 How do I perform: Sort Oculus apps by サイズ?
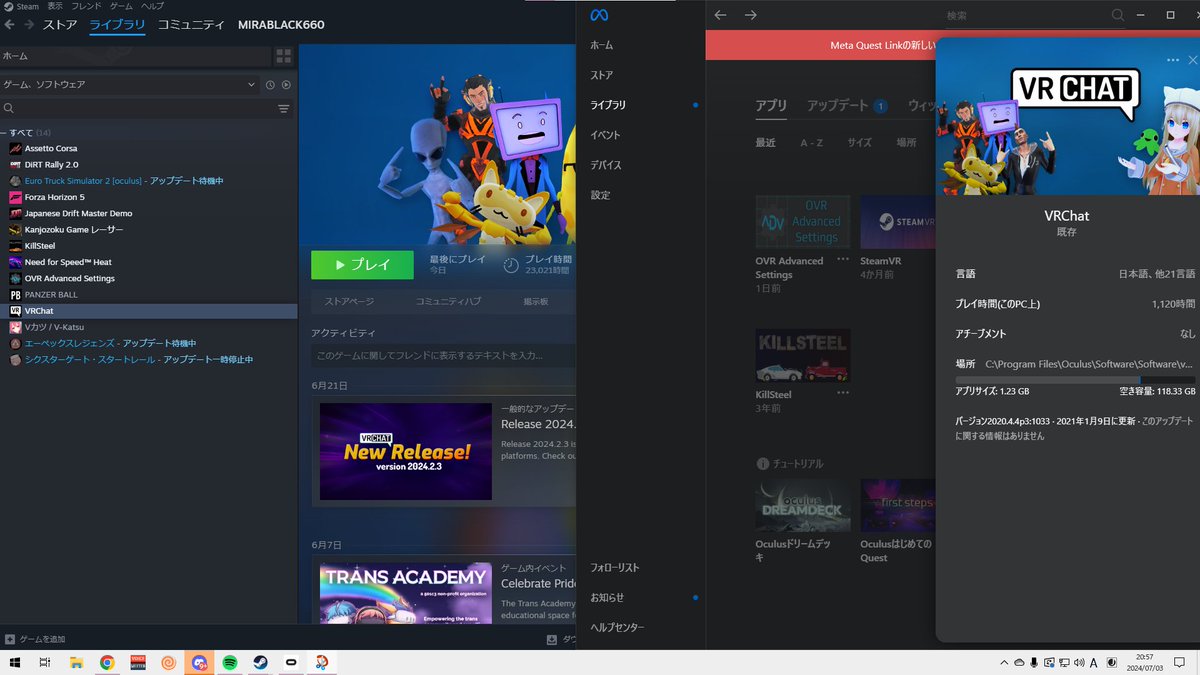pos(860,143)
